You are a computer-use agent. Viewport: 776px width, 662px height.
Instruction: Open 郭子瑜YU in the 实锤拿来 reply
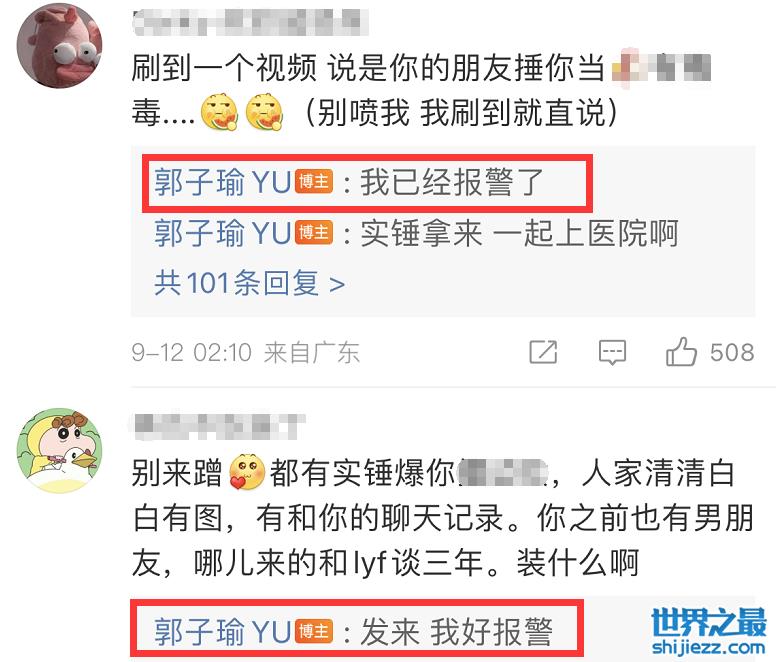point(222,233)
